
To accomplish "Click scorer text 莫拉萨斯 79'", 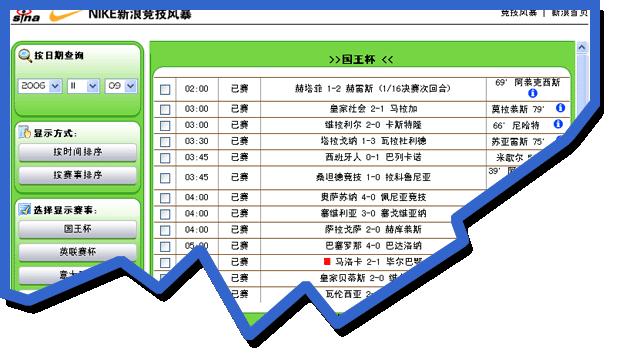I will (x=518, y=109).
